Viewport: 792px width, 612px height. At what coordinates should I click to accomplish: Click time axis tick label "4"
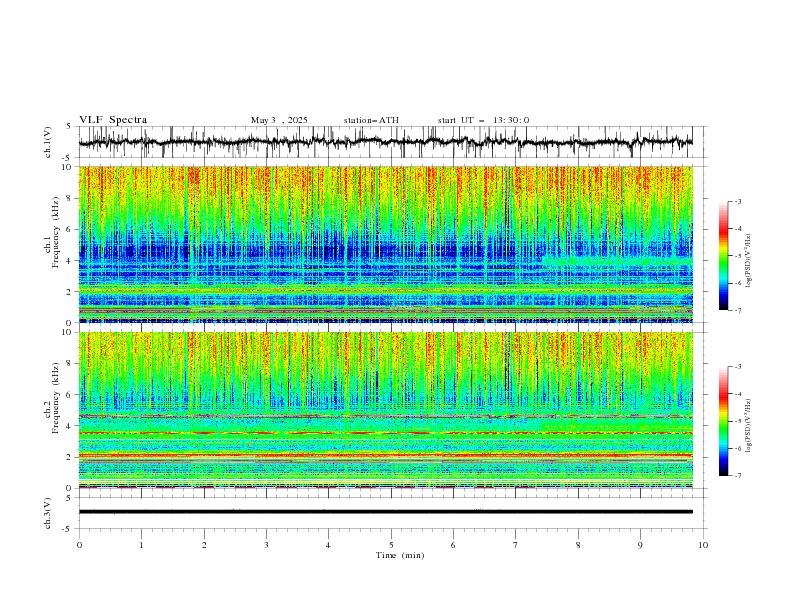coord(328,545)
